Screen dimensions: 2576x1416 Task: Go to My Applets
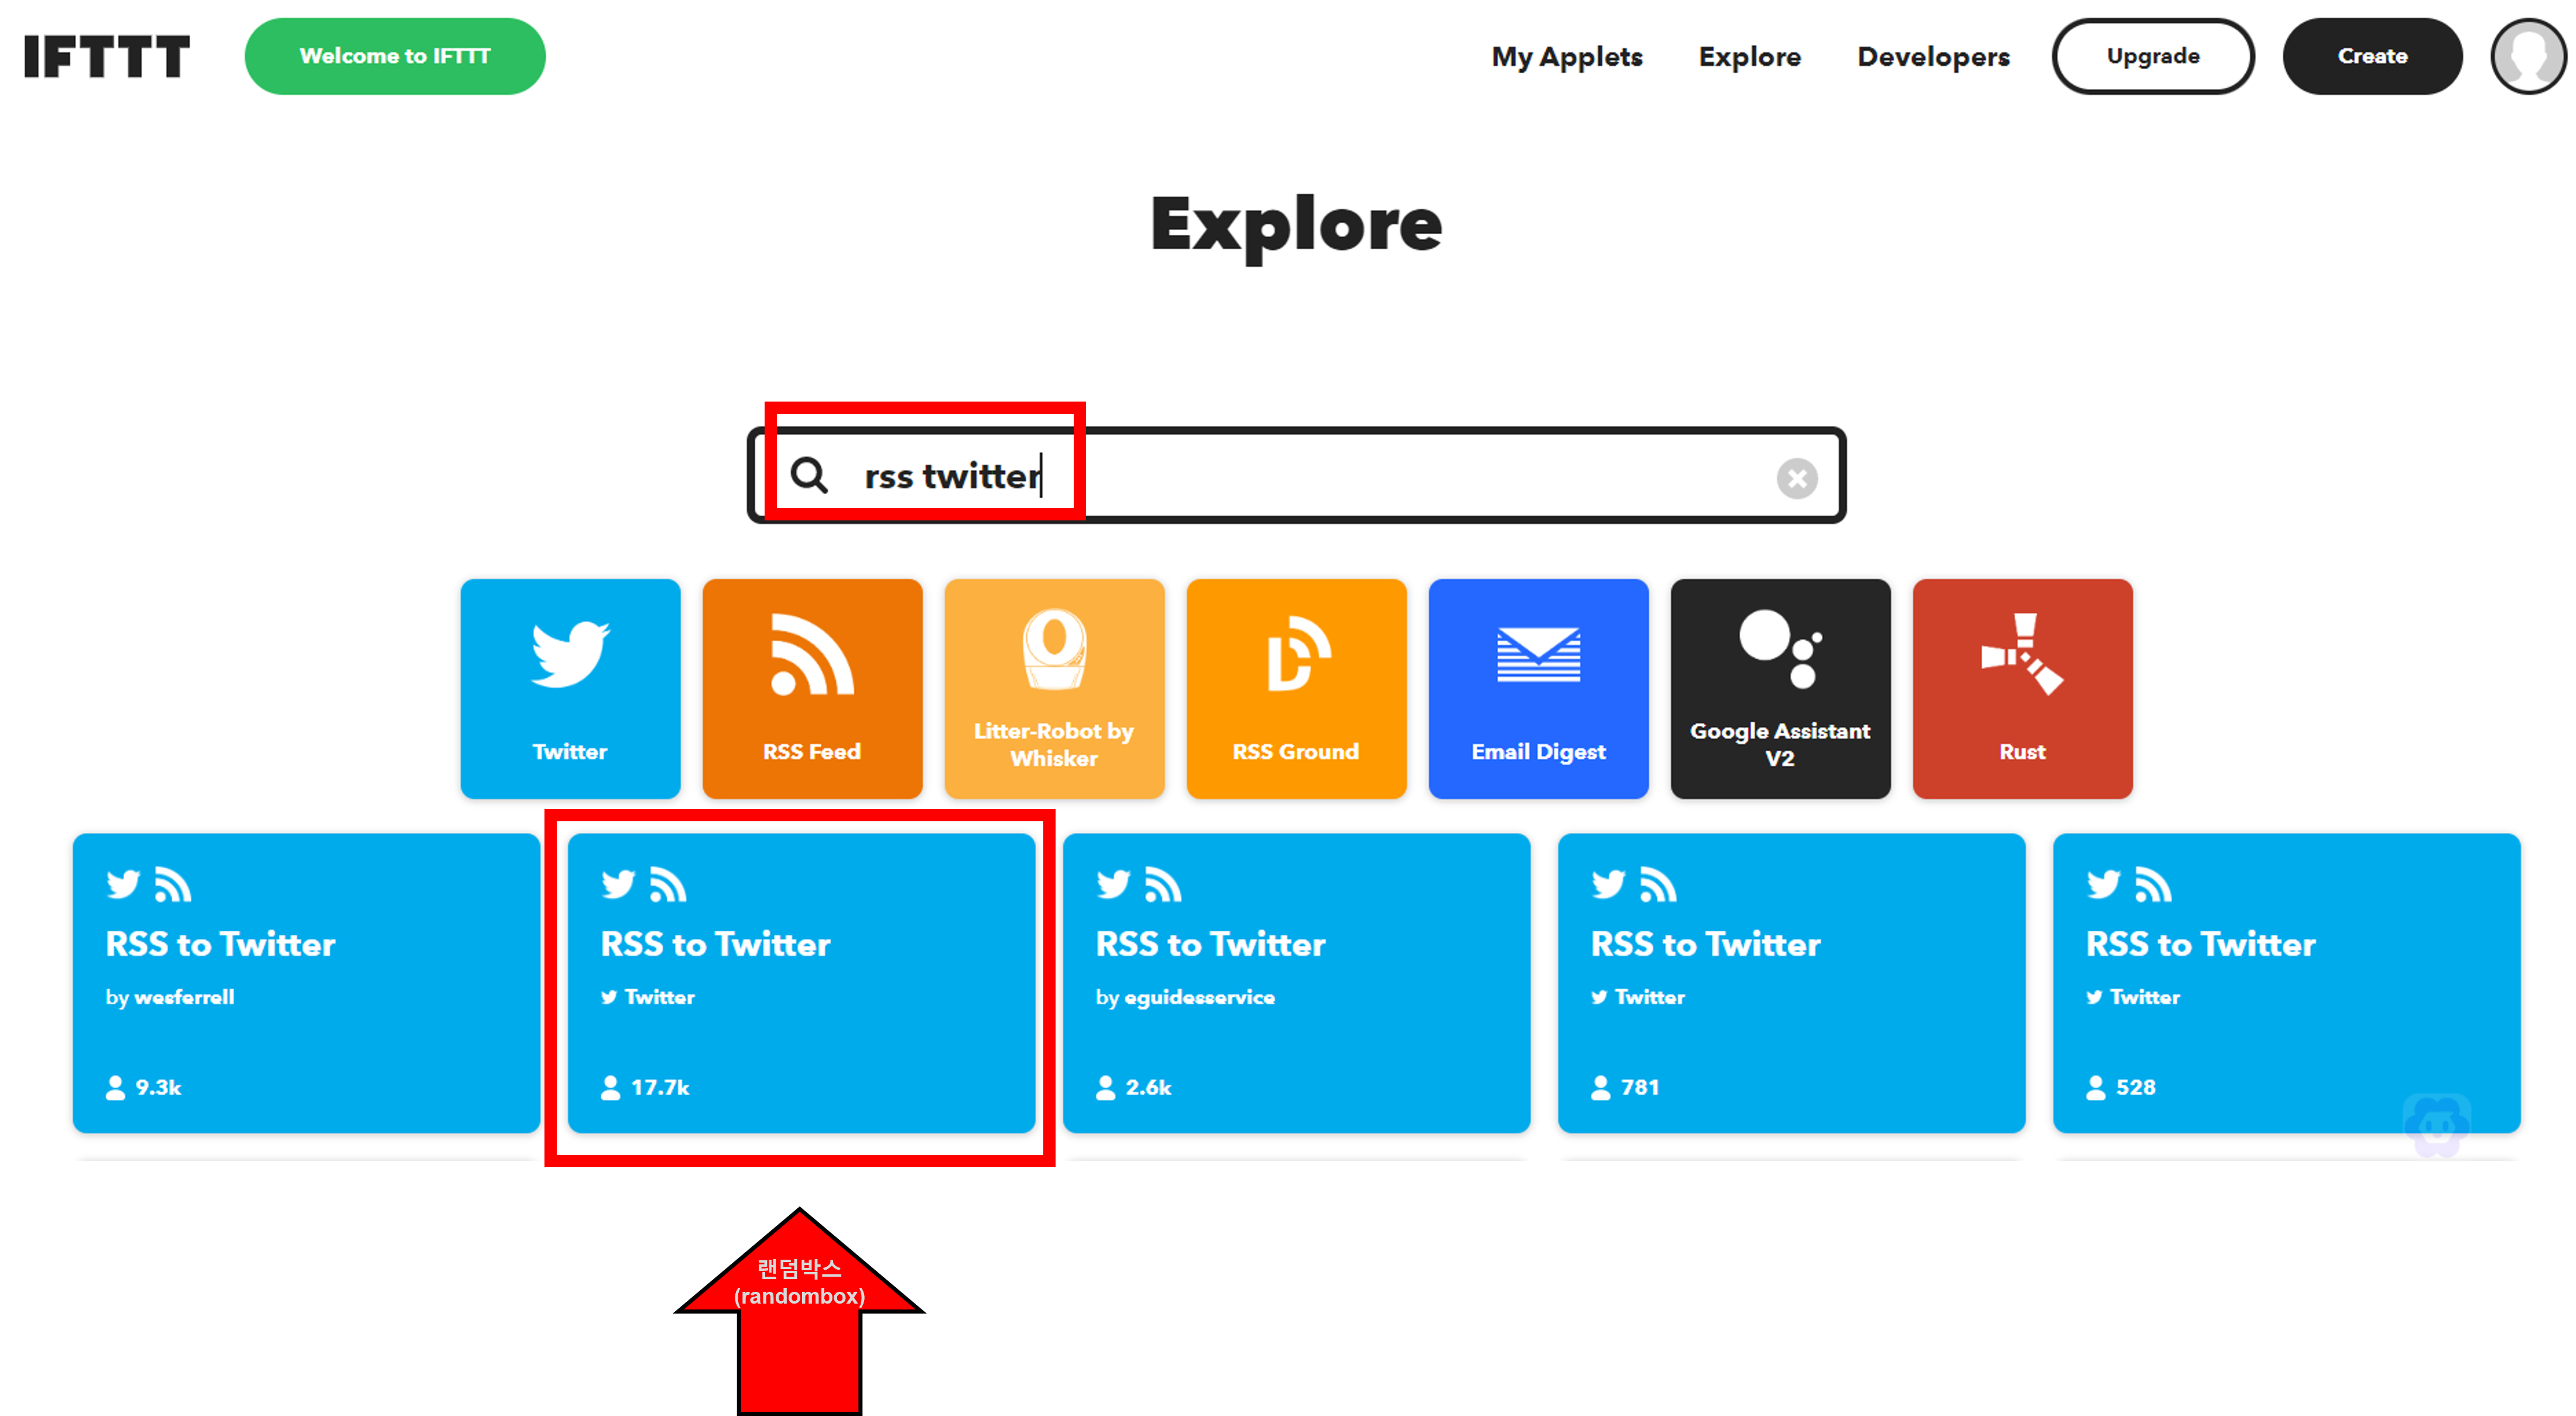(1567, 57)
